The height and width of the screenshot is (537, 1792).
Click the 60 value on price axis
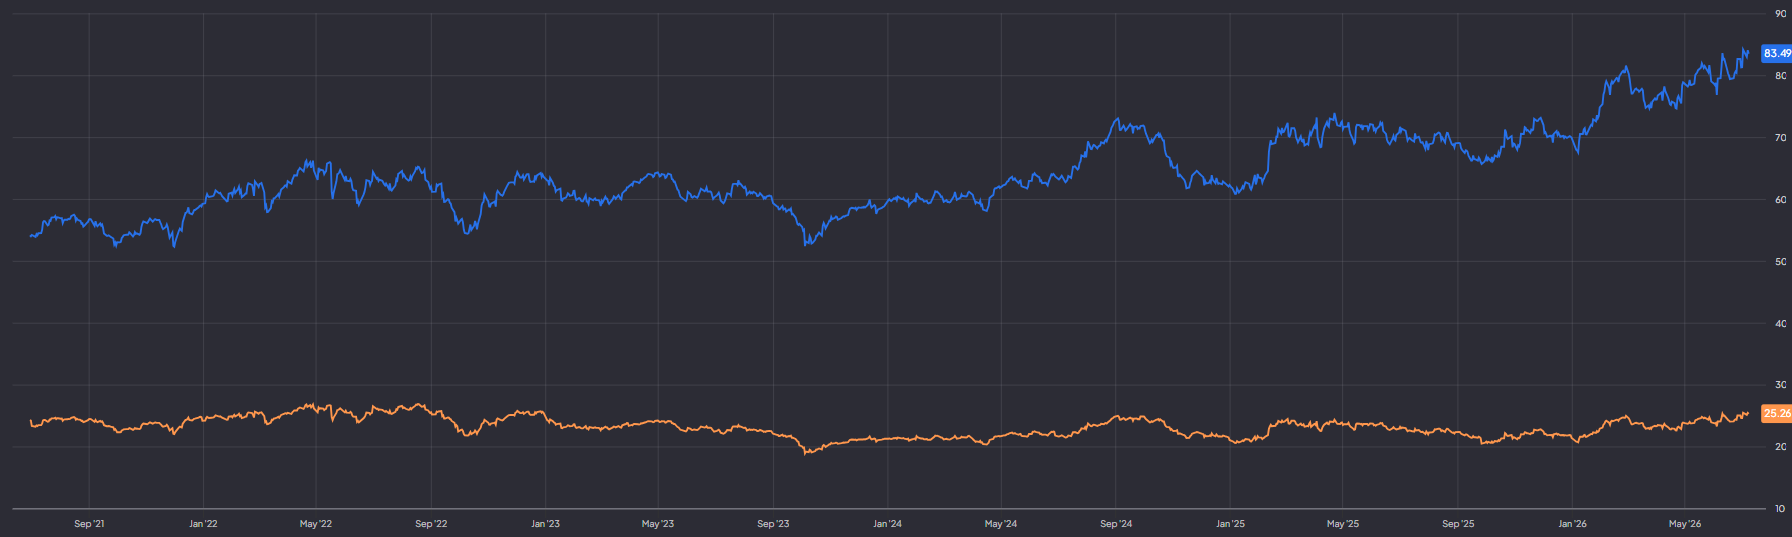tap(1780, 200)
